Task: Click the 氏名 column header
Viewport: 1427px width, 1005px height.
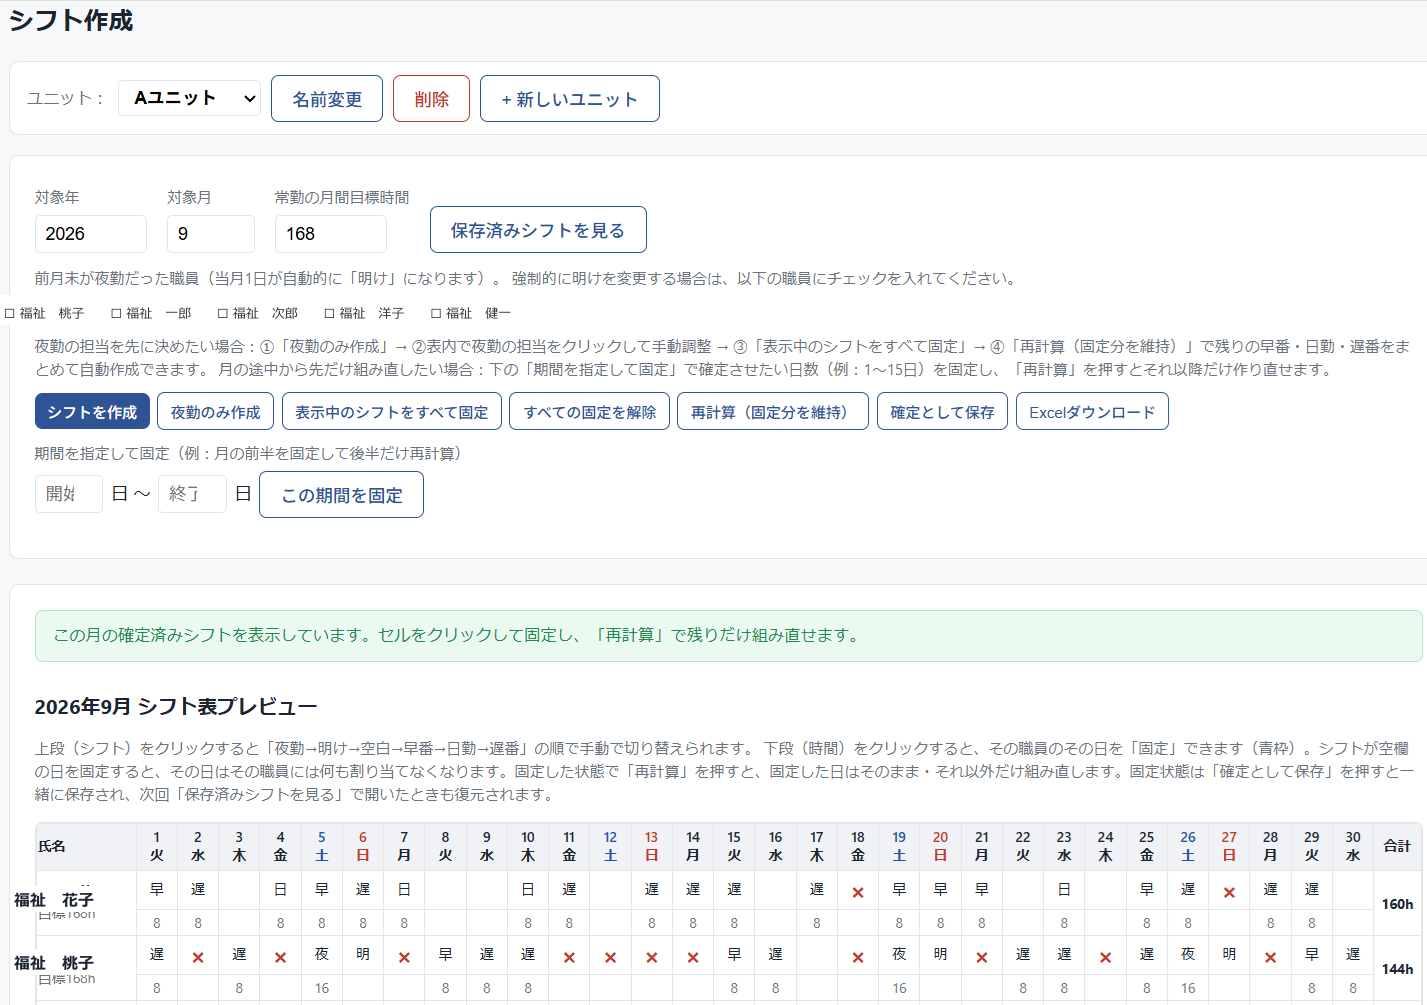Action: click(86, 846)
